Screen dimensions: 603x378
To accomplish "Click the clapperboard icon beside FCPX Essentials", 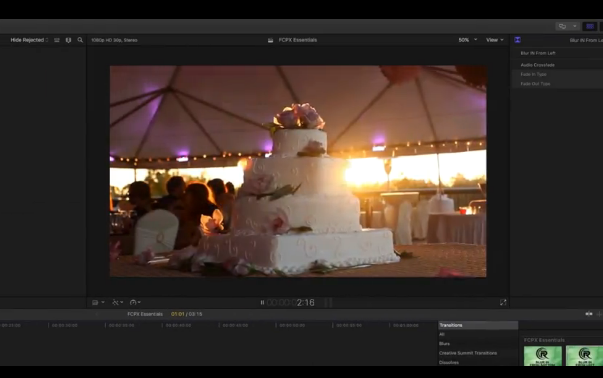I will 270,40.
